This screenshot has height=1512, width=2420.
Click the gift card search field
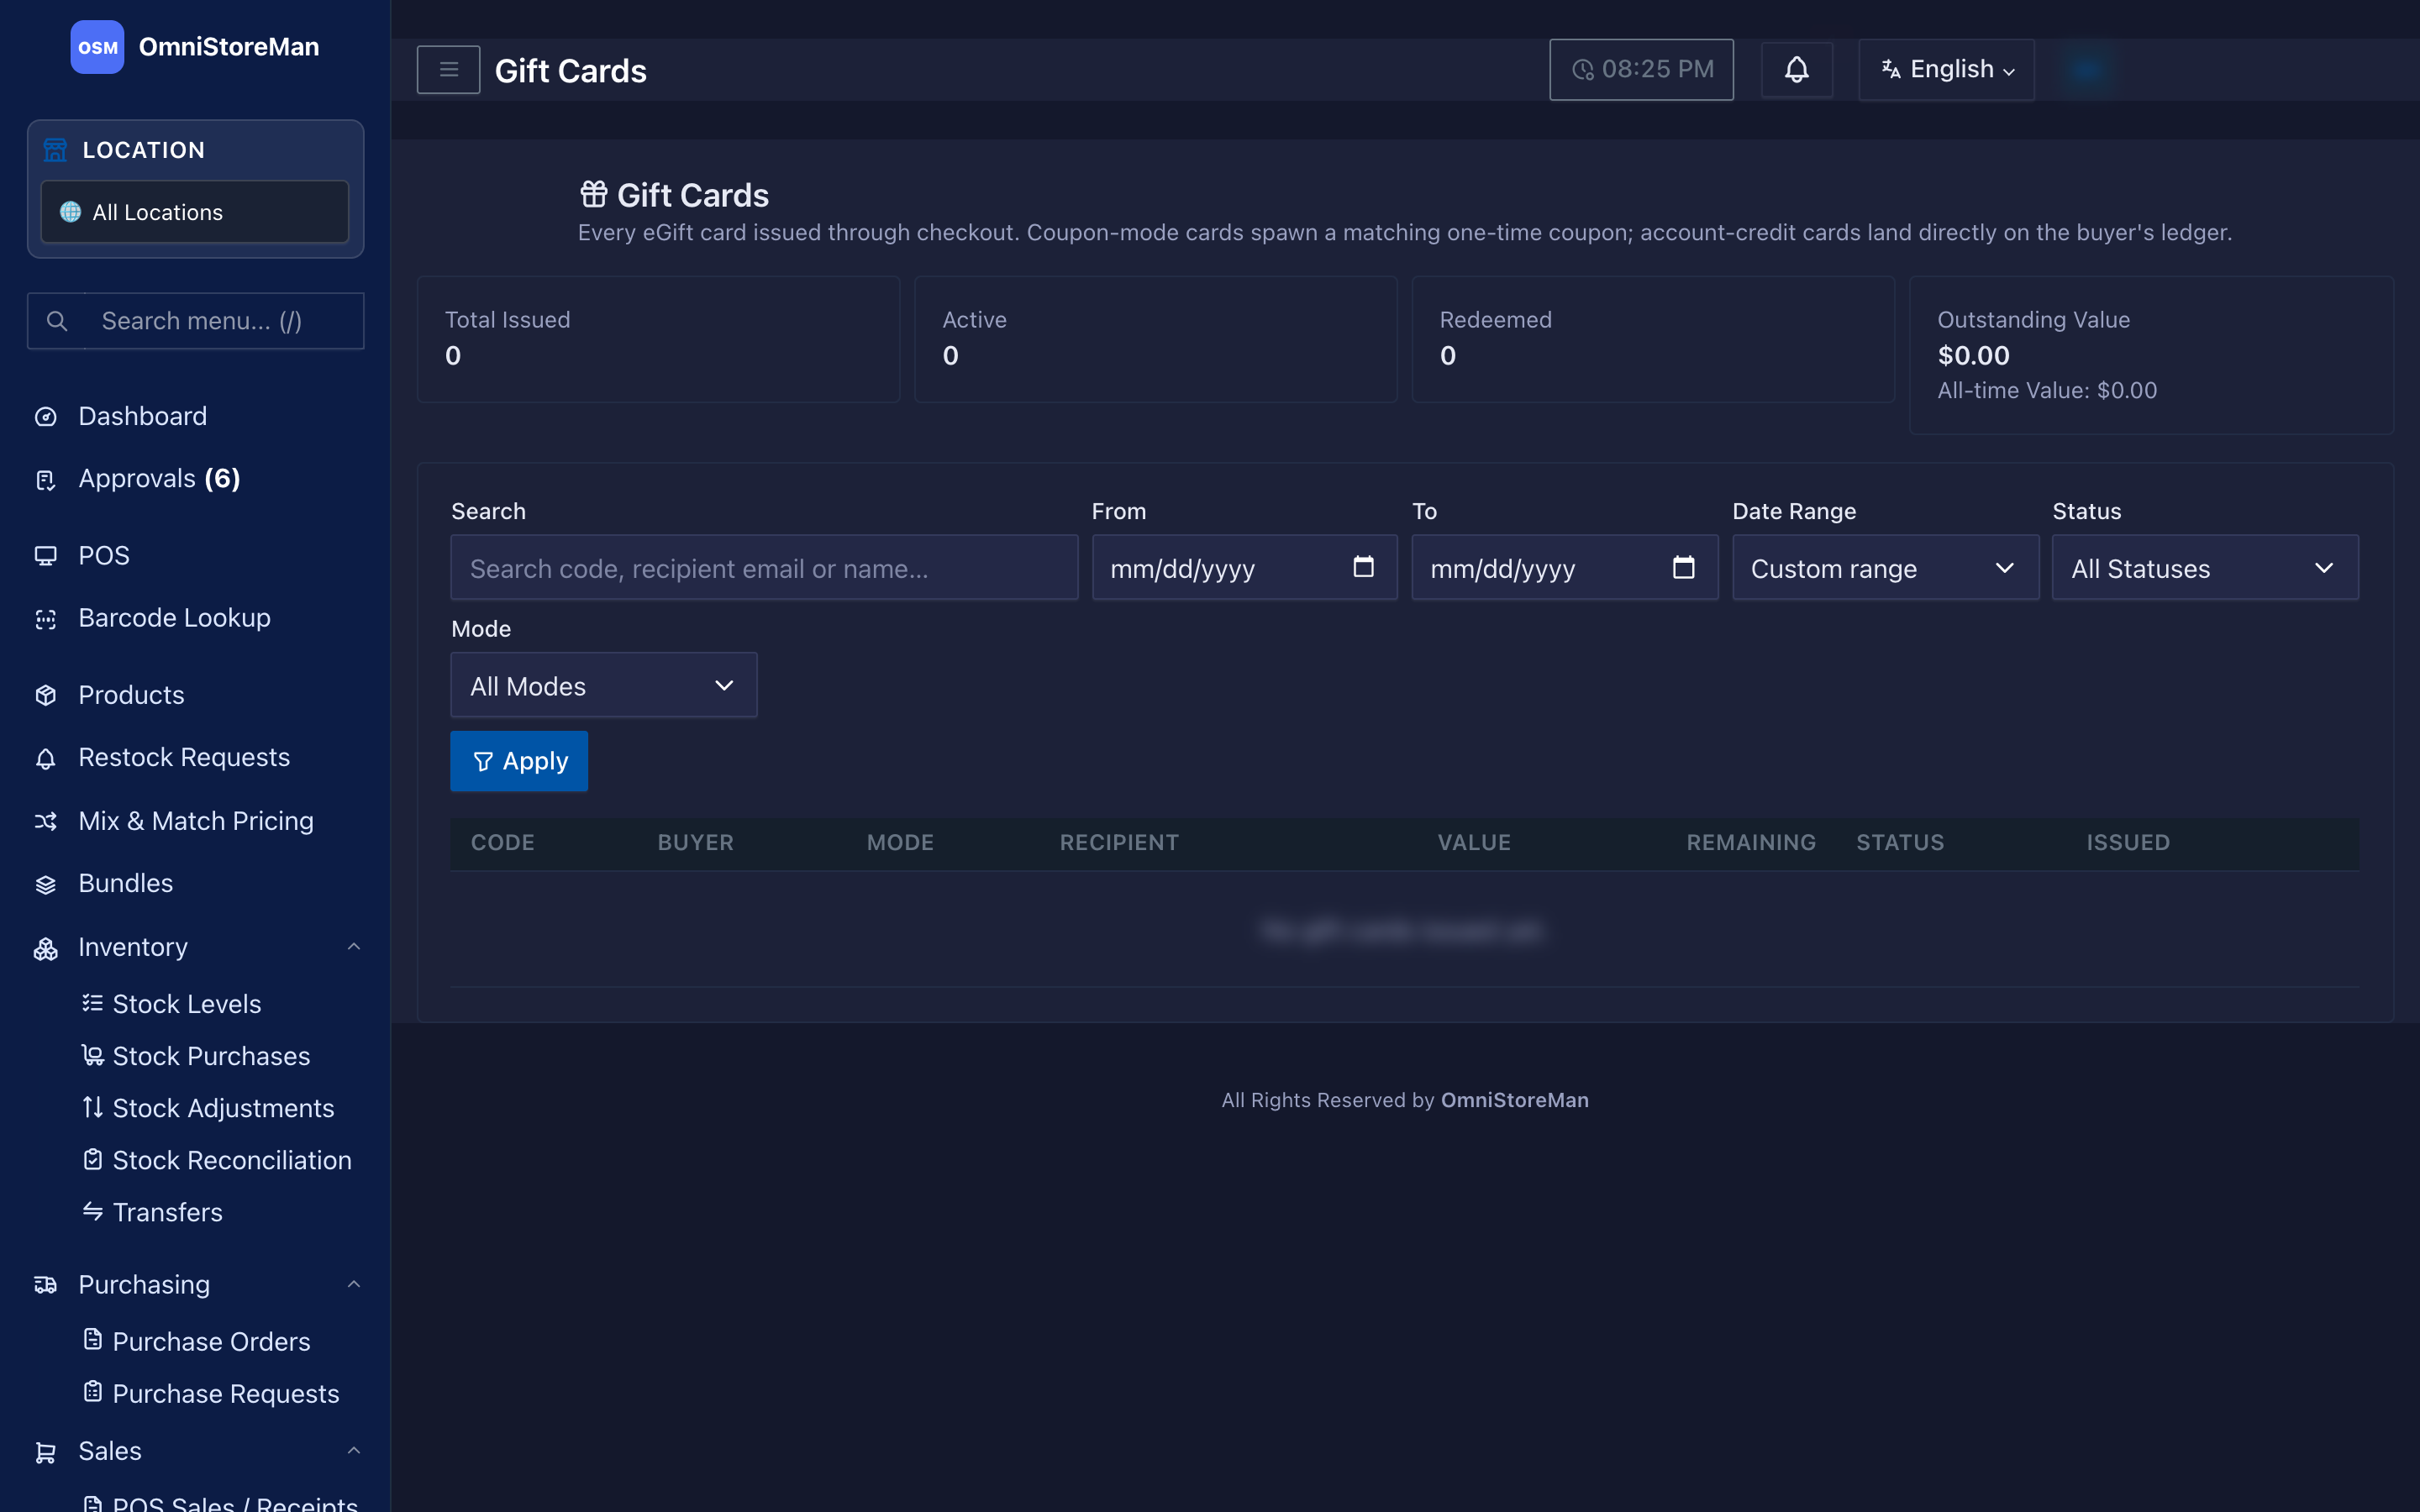click(764, 568)
